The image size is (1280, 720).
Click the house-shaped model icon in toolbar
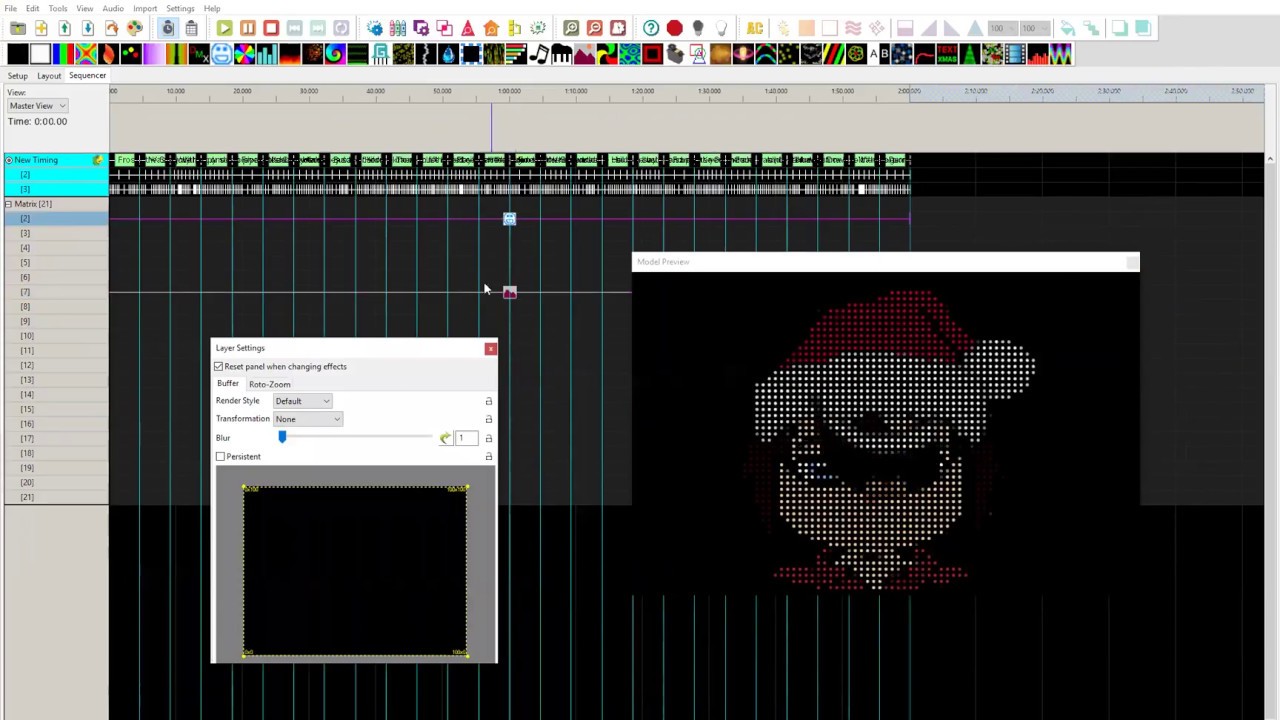pos(491,28)
